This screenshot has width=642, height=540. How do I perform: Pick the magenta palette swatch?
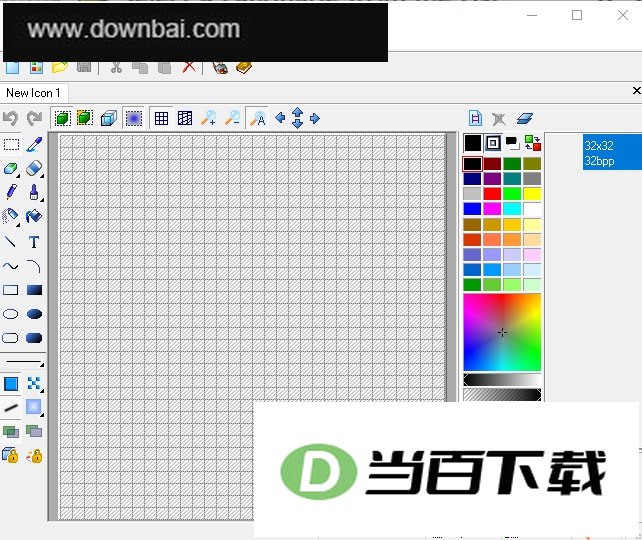pos(492,209)
